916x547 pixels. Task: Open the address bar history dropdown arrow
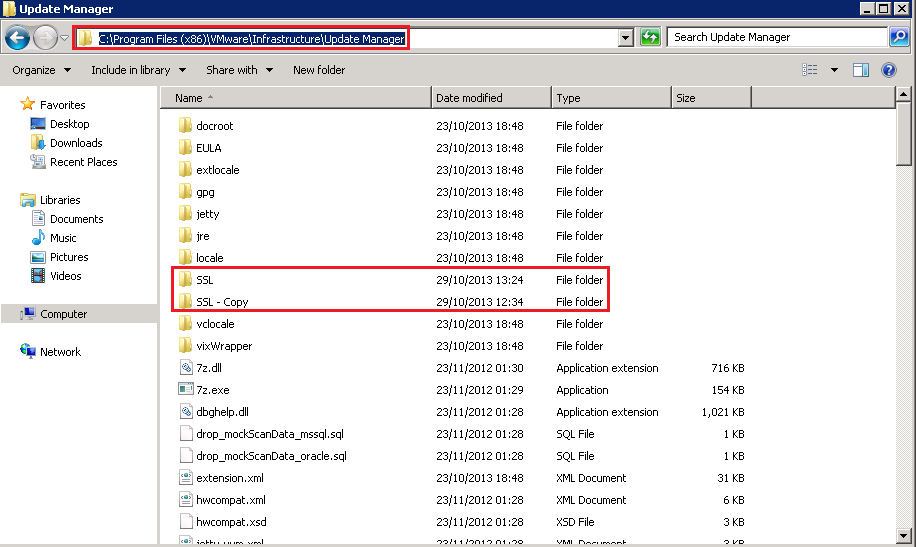coord(626,38)
